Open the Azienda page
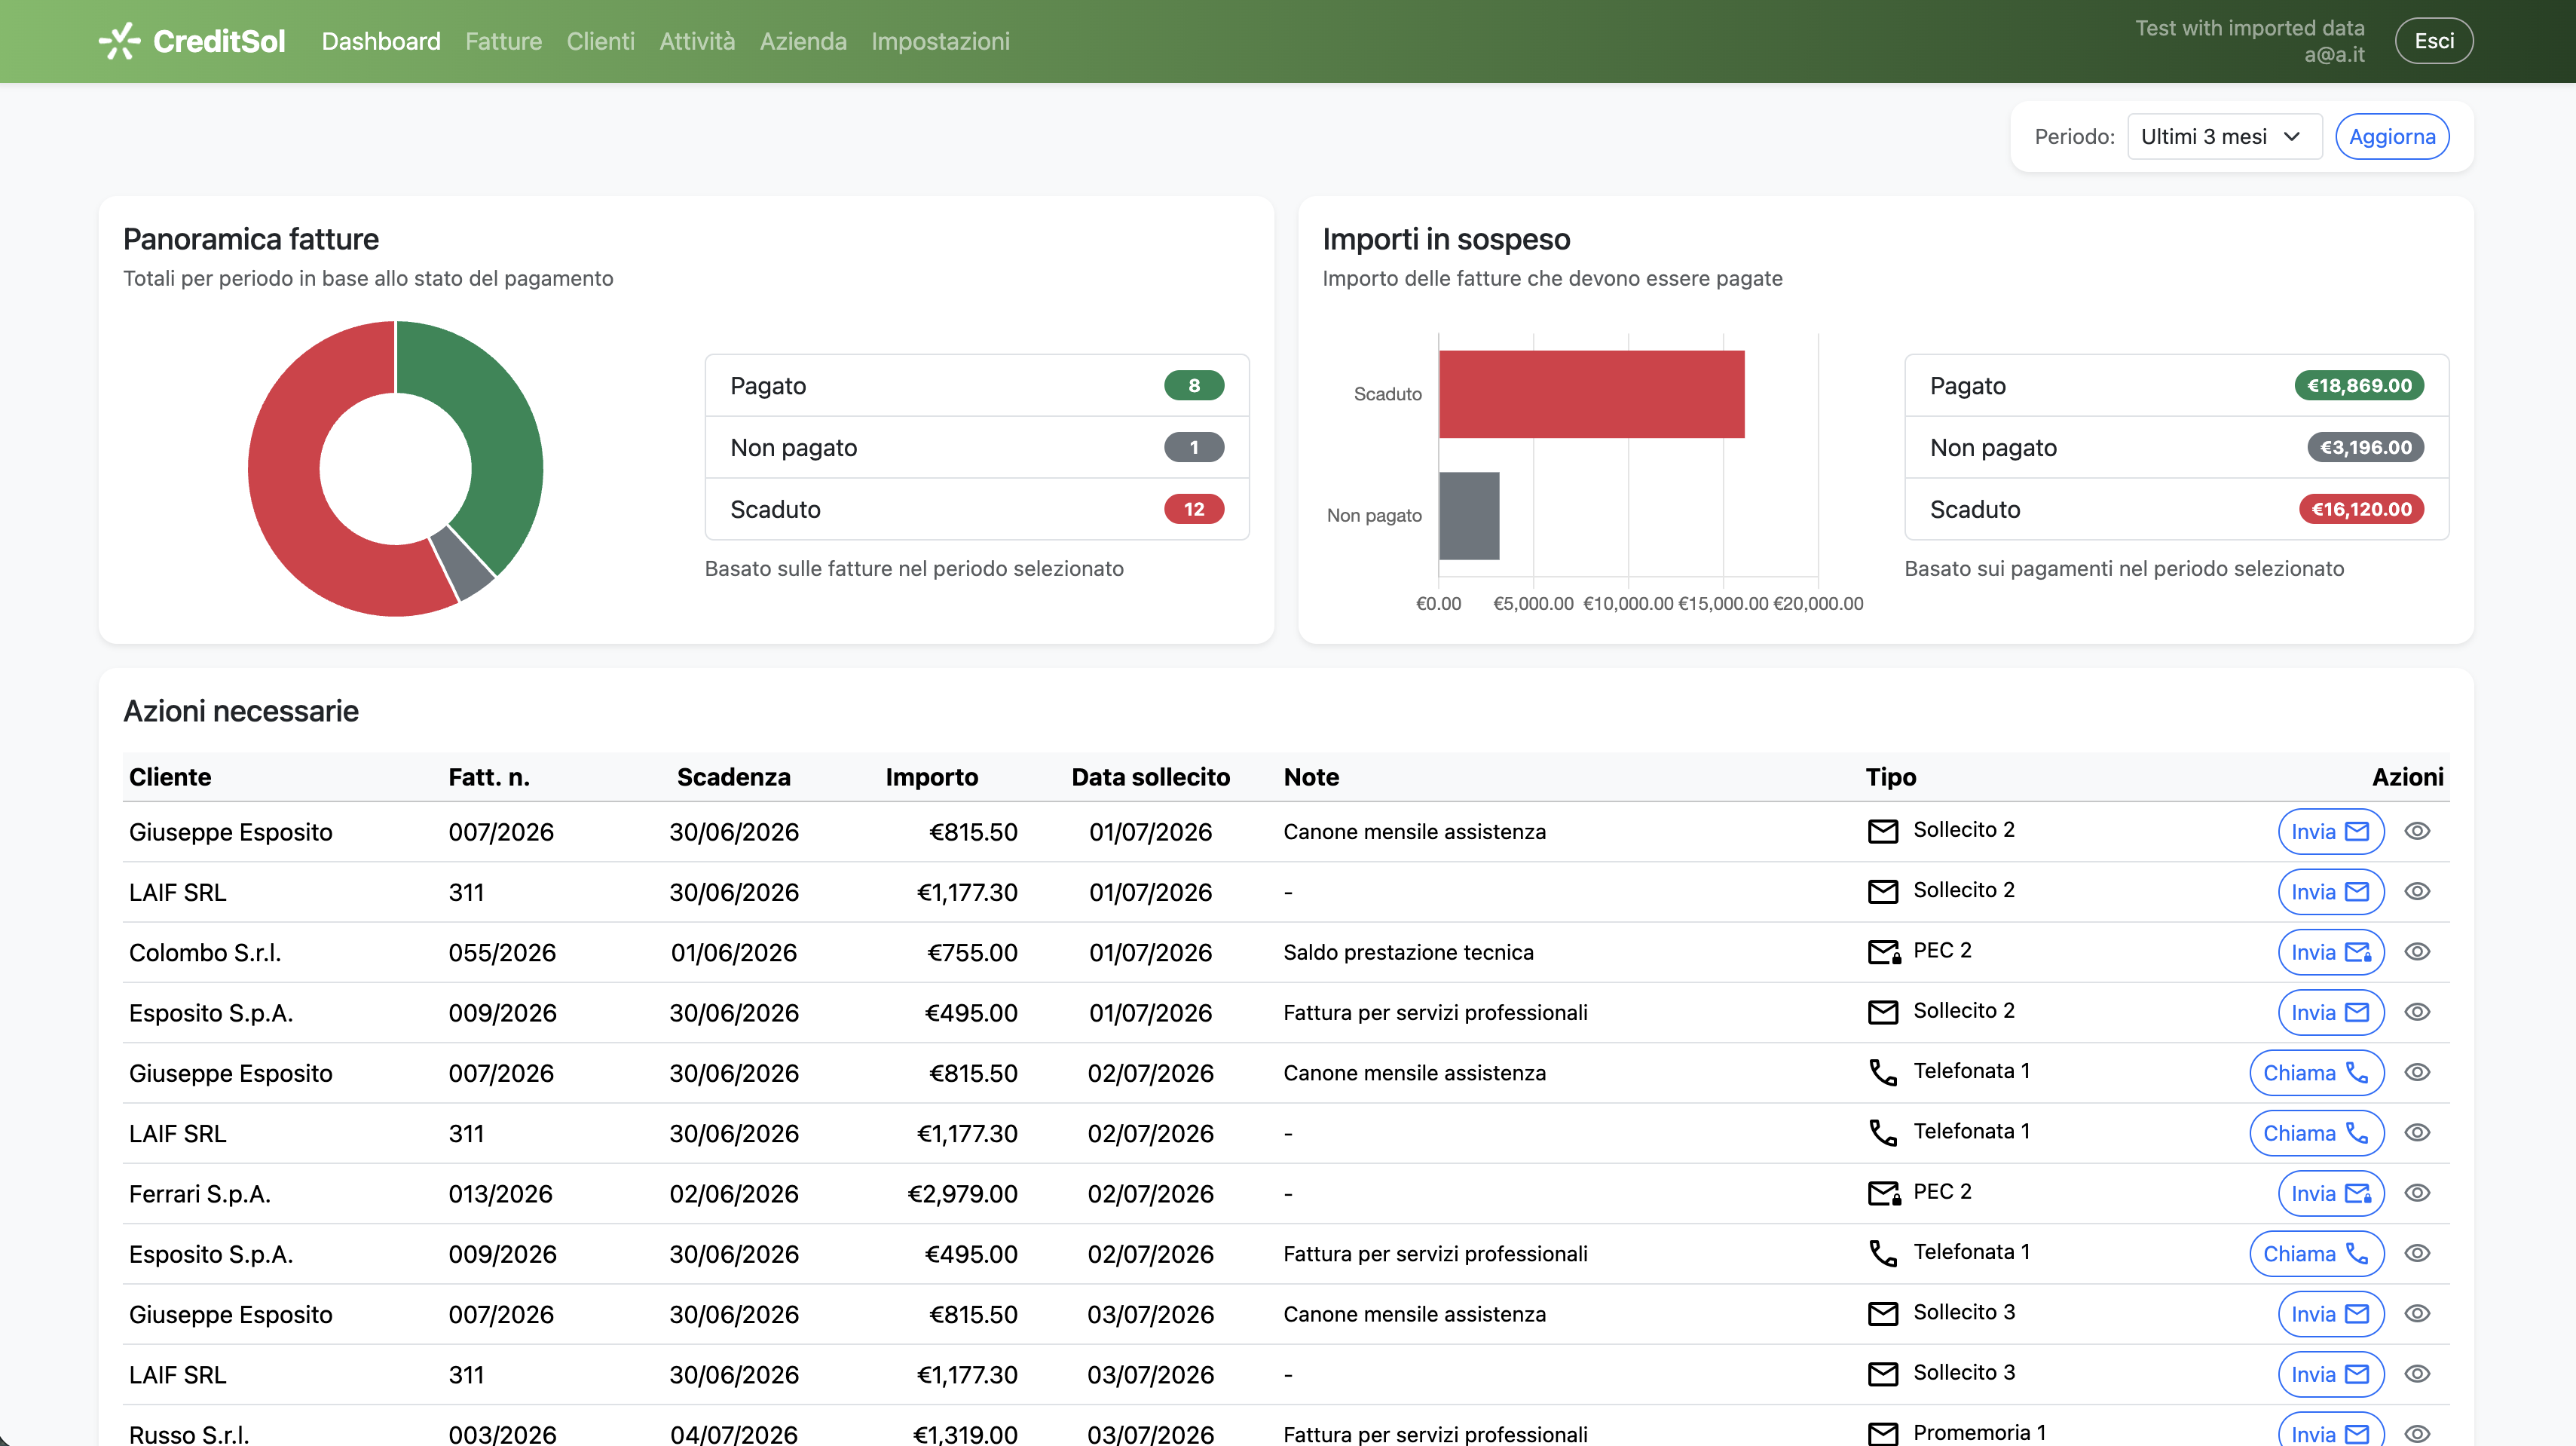 (803, 41)
